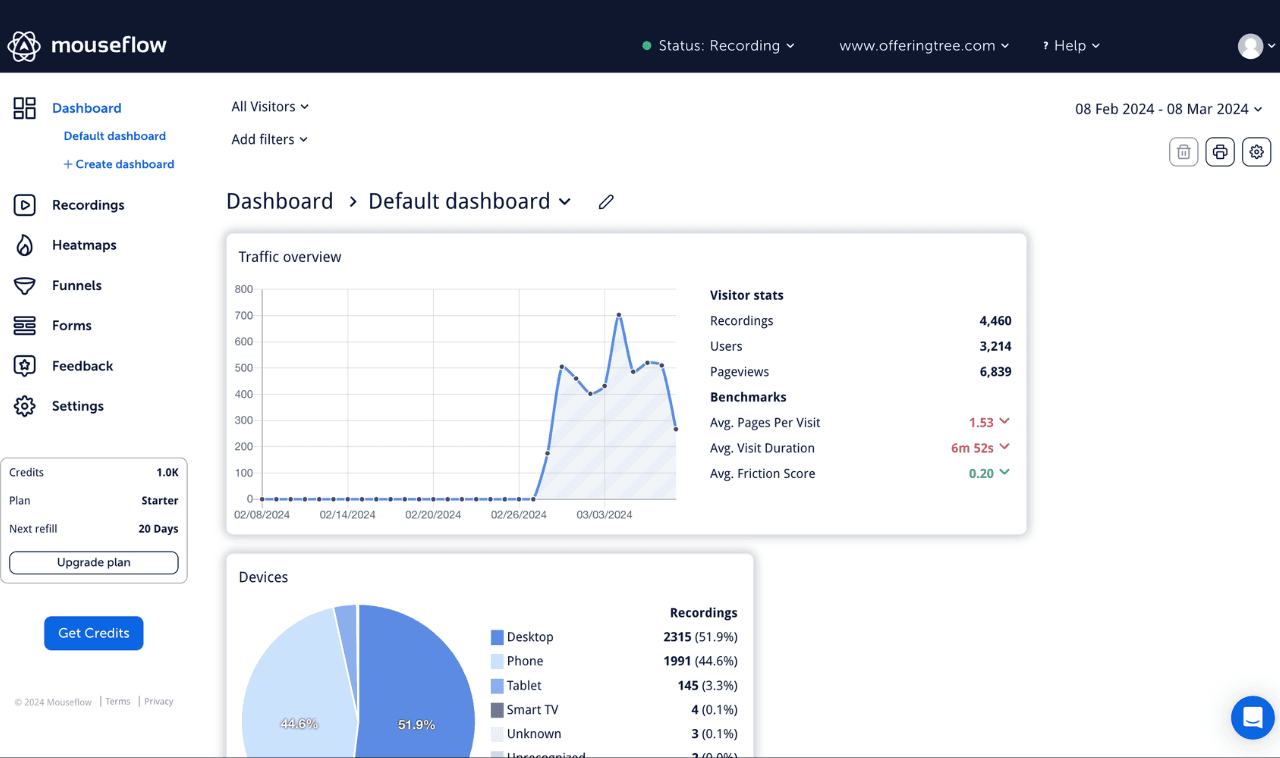
Task: Click the delete dashboard trash icon
Action: click(x=1183, y=151)
